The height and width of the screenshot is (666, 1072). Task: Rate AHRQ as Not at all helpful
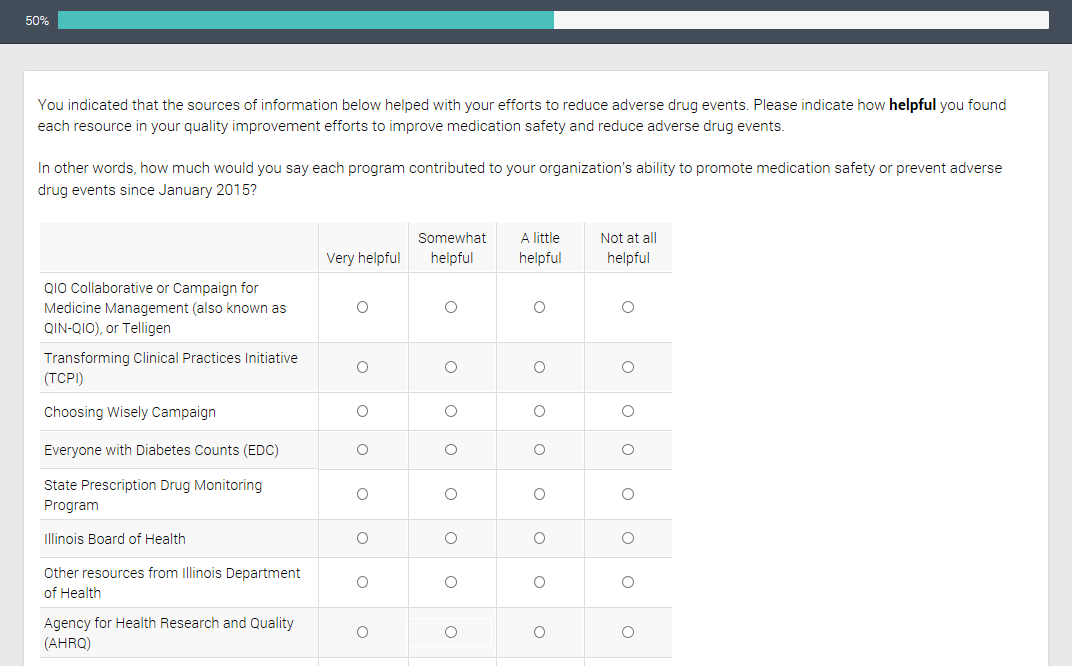[628, 632]
